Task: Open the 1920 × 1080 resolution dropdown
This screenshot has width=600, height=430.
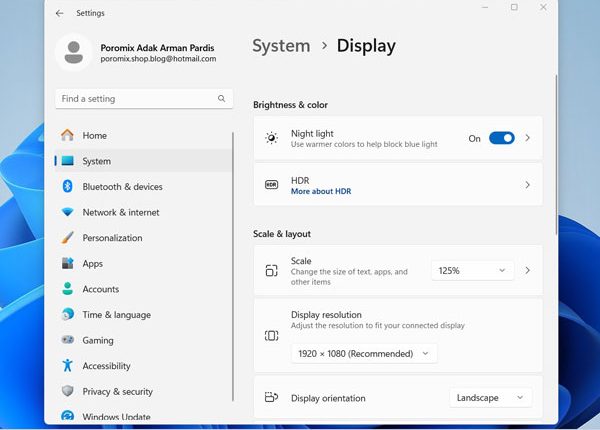Action: [364, 353]
